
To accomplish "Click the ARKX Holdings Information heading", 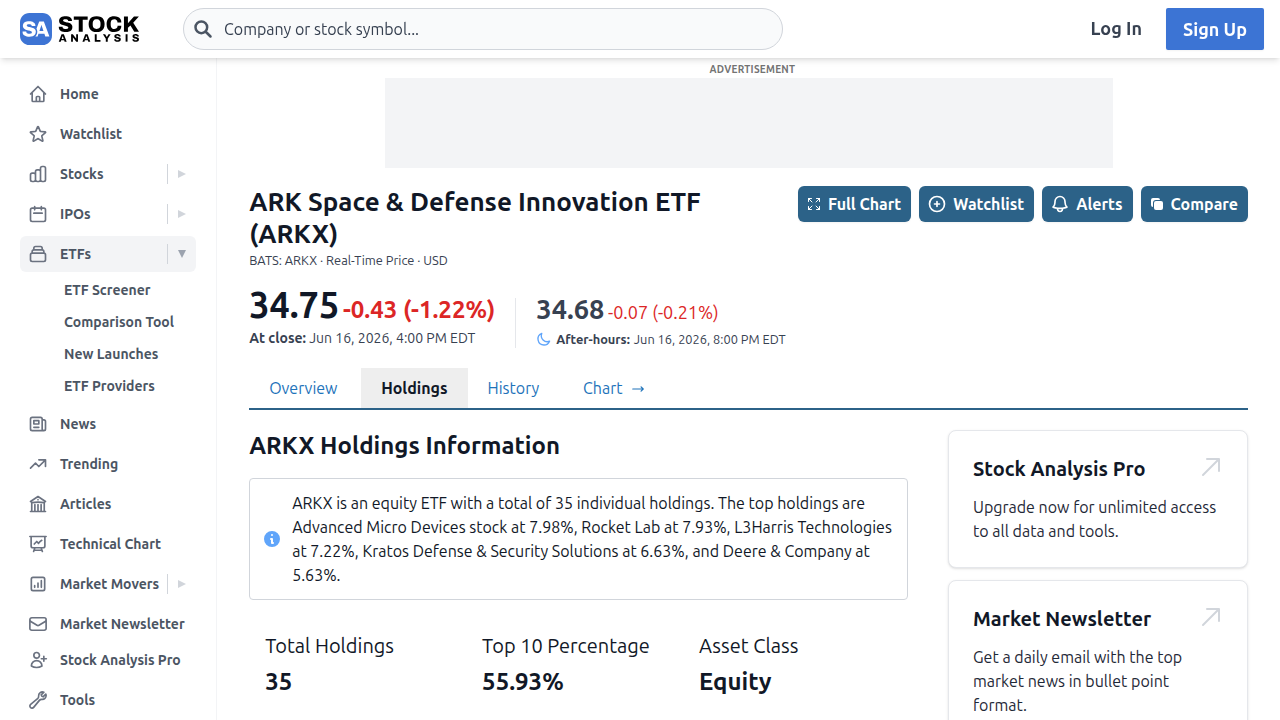I will coord(404,446).
